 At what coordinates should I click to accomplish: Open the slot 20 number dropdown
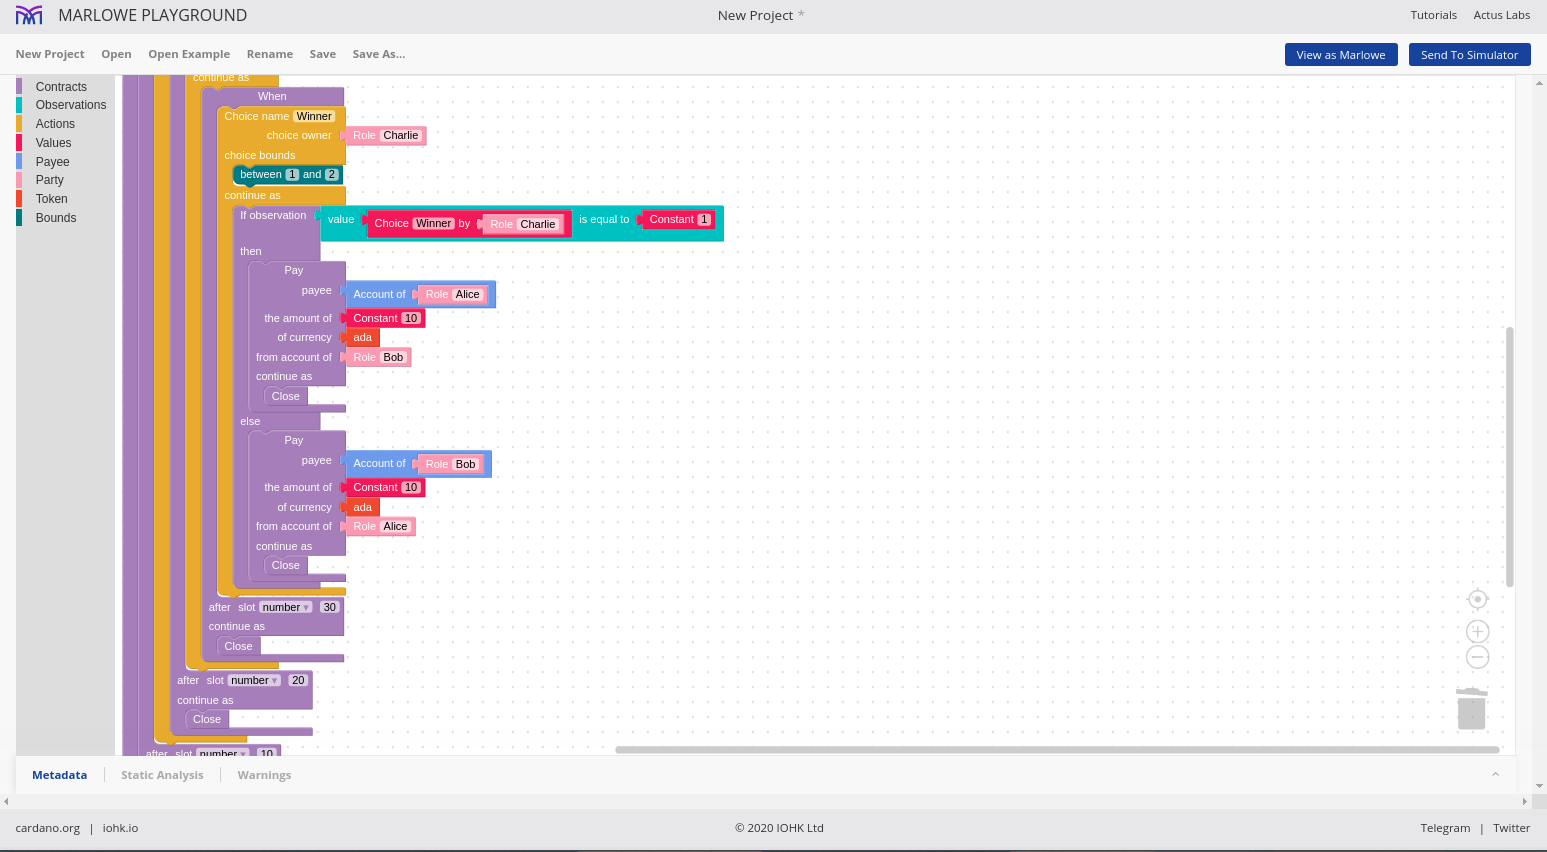point(255,680)
